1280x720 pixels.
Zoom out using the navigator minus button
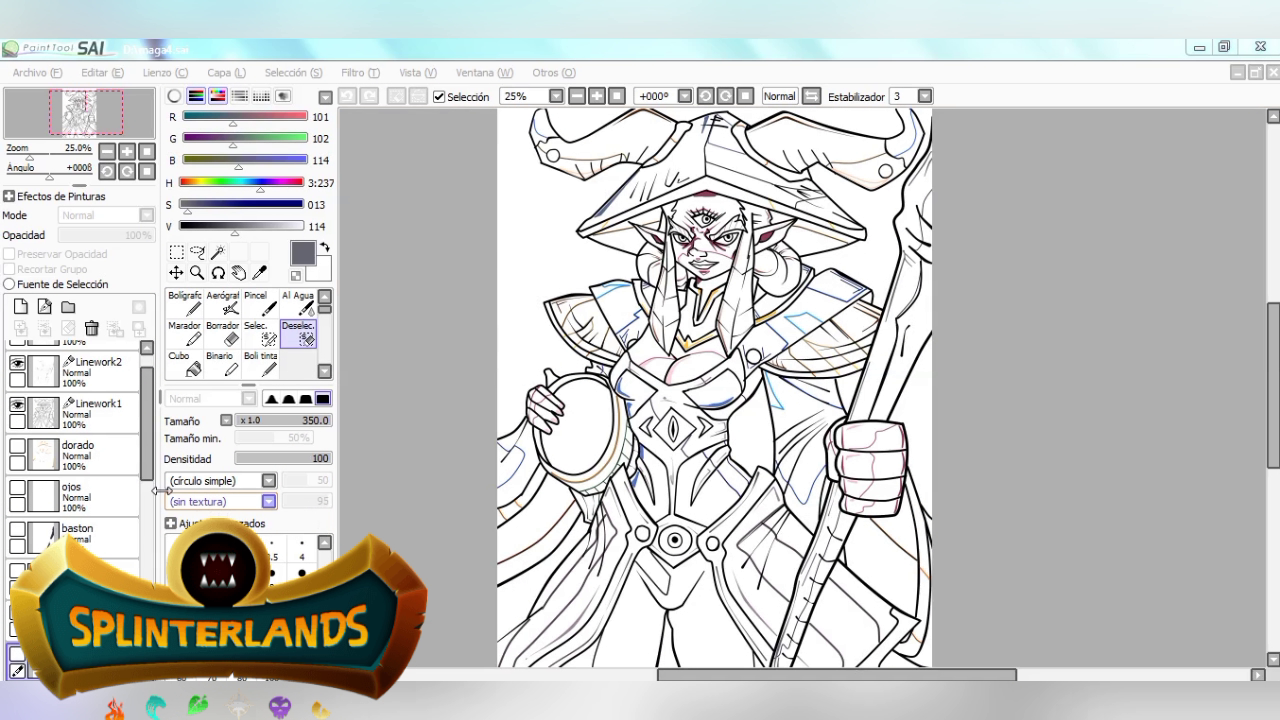pos(107,151)
